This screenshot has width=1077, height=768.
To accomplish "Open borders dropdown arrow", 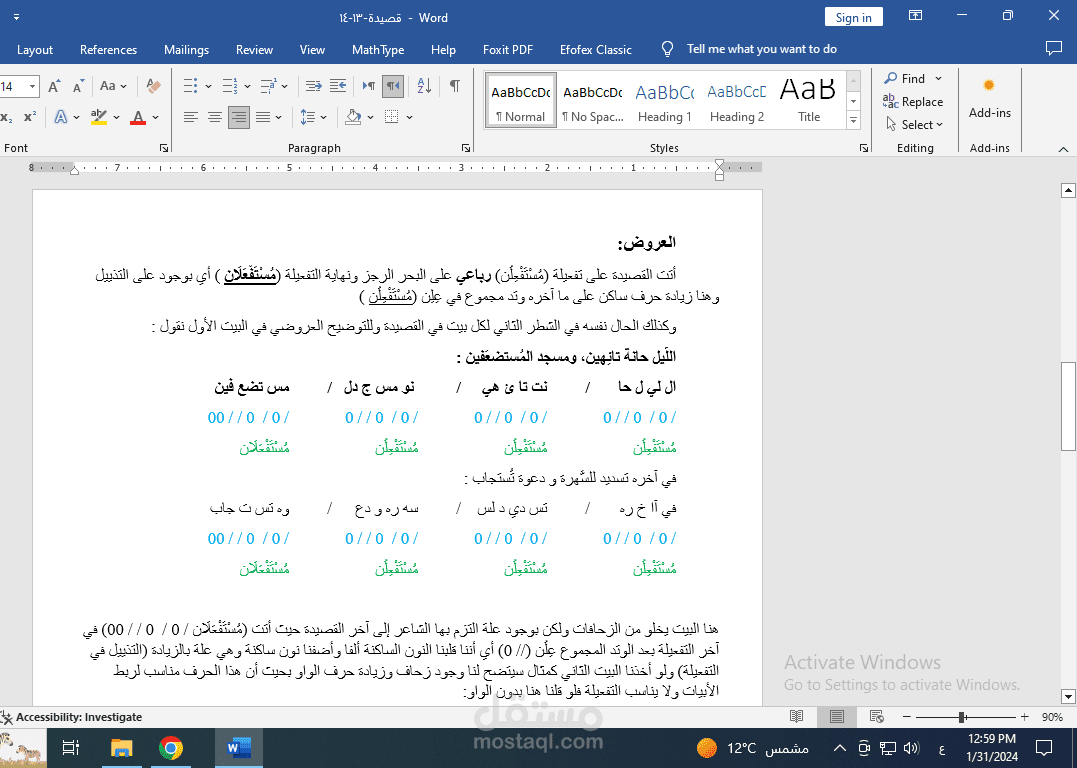I will click(409, 117).
